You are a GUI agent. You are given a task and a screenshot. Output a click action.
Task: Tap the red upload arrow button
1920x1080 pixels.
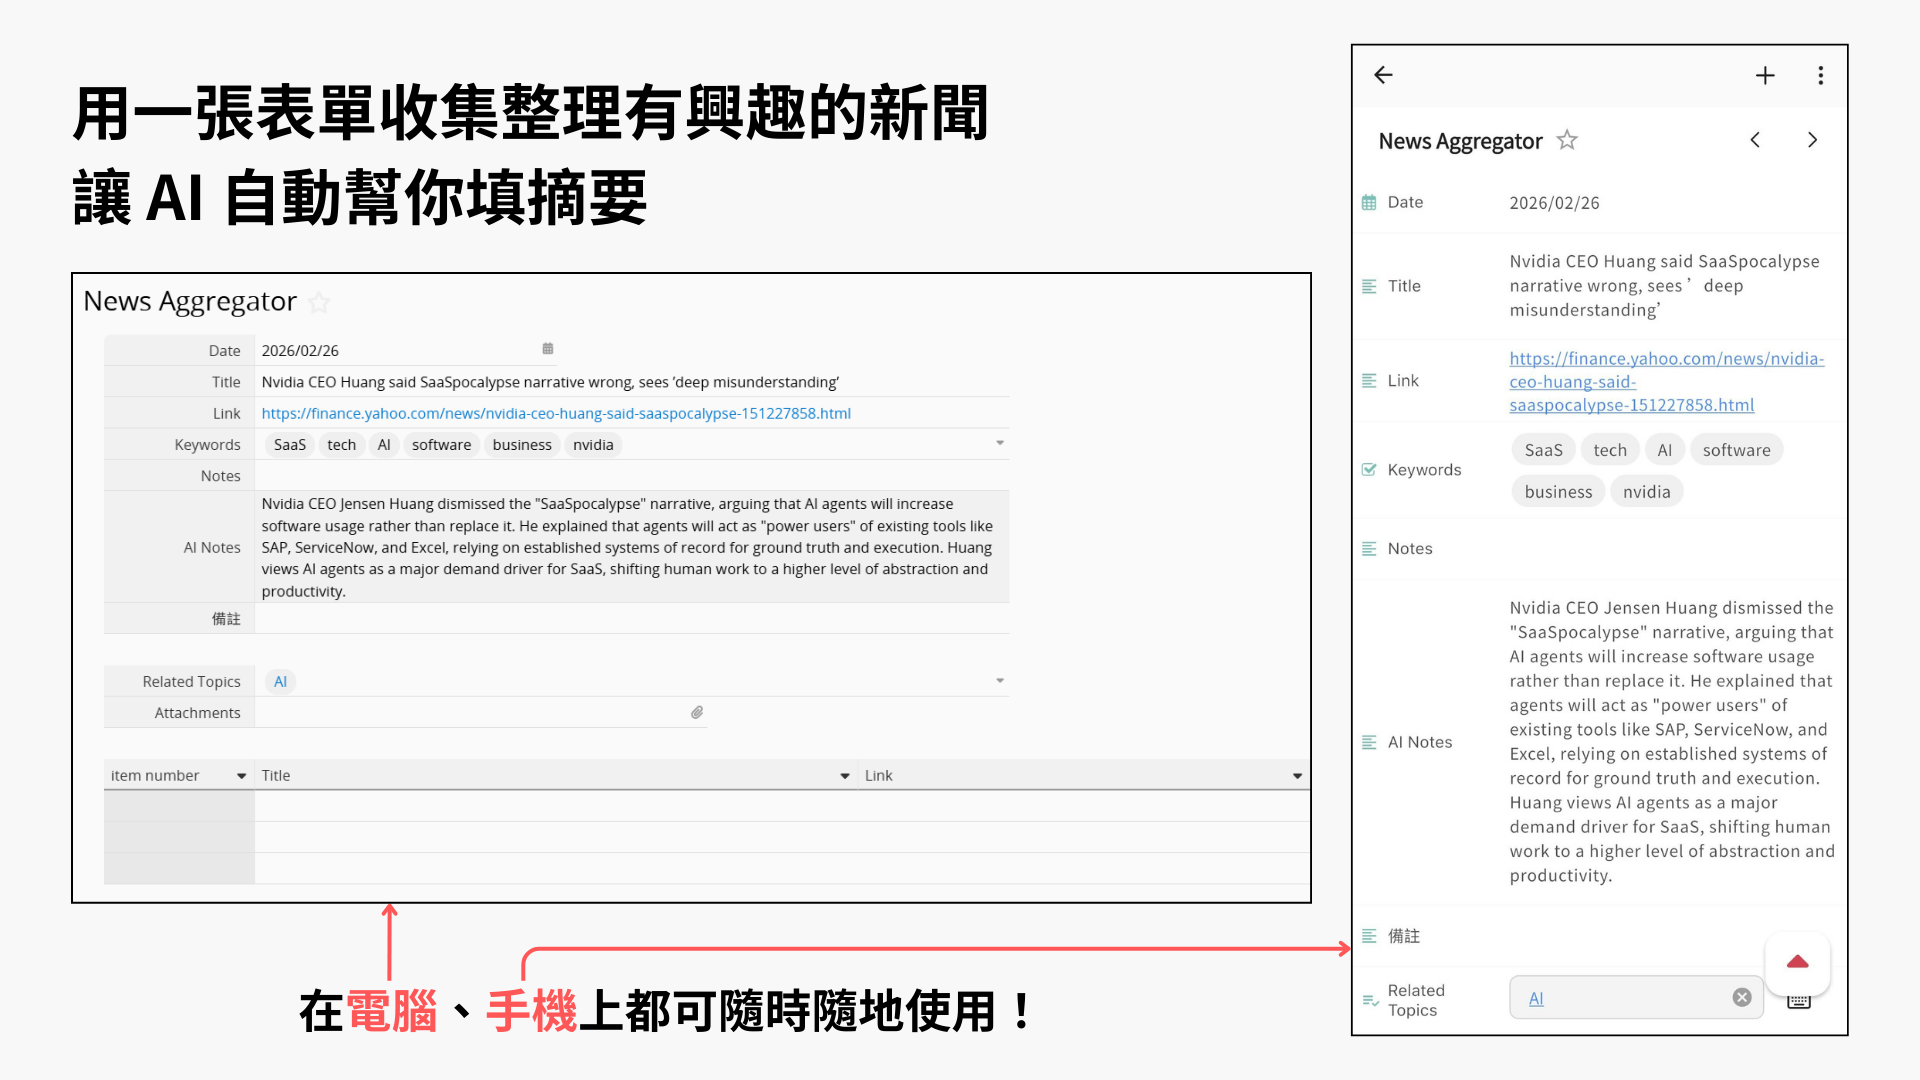pyautogui.click(x=1797, y=963)
